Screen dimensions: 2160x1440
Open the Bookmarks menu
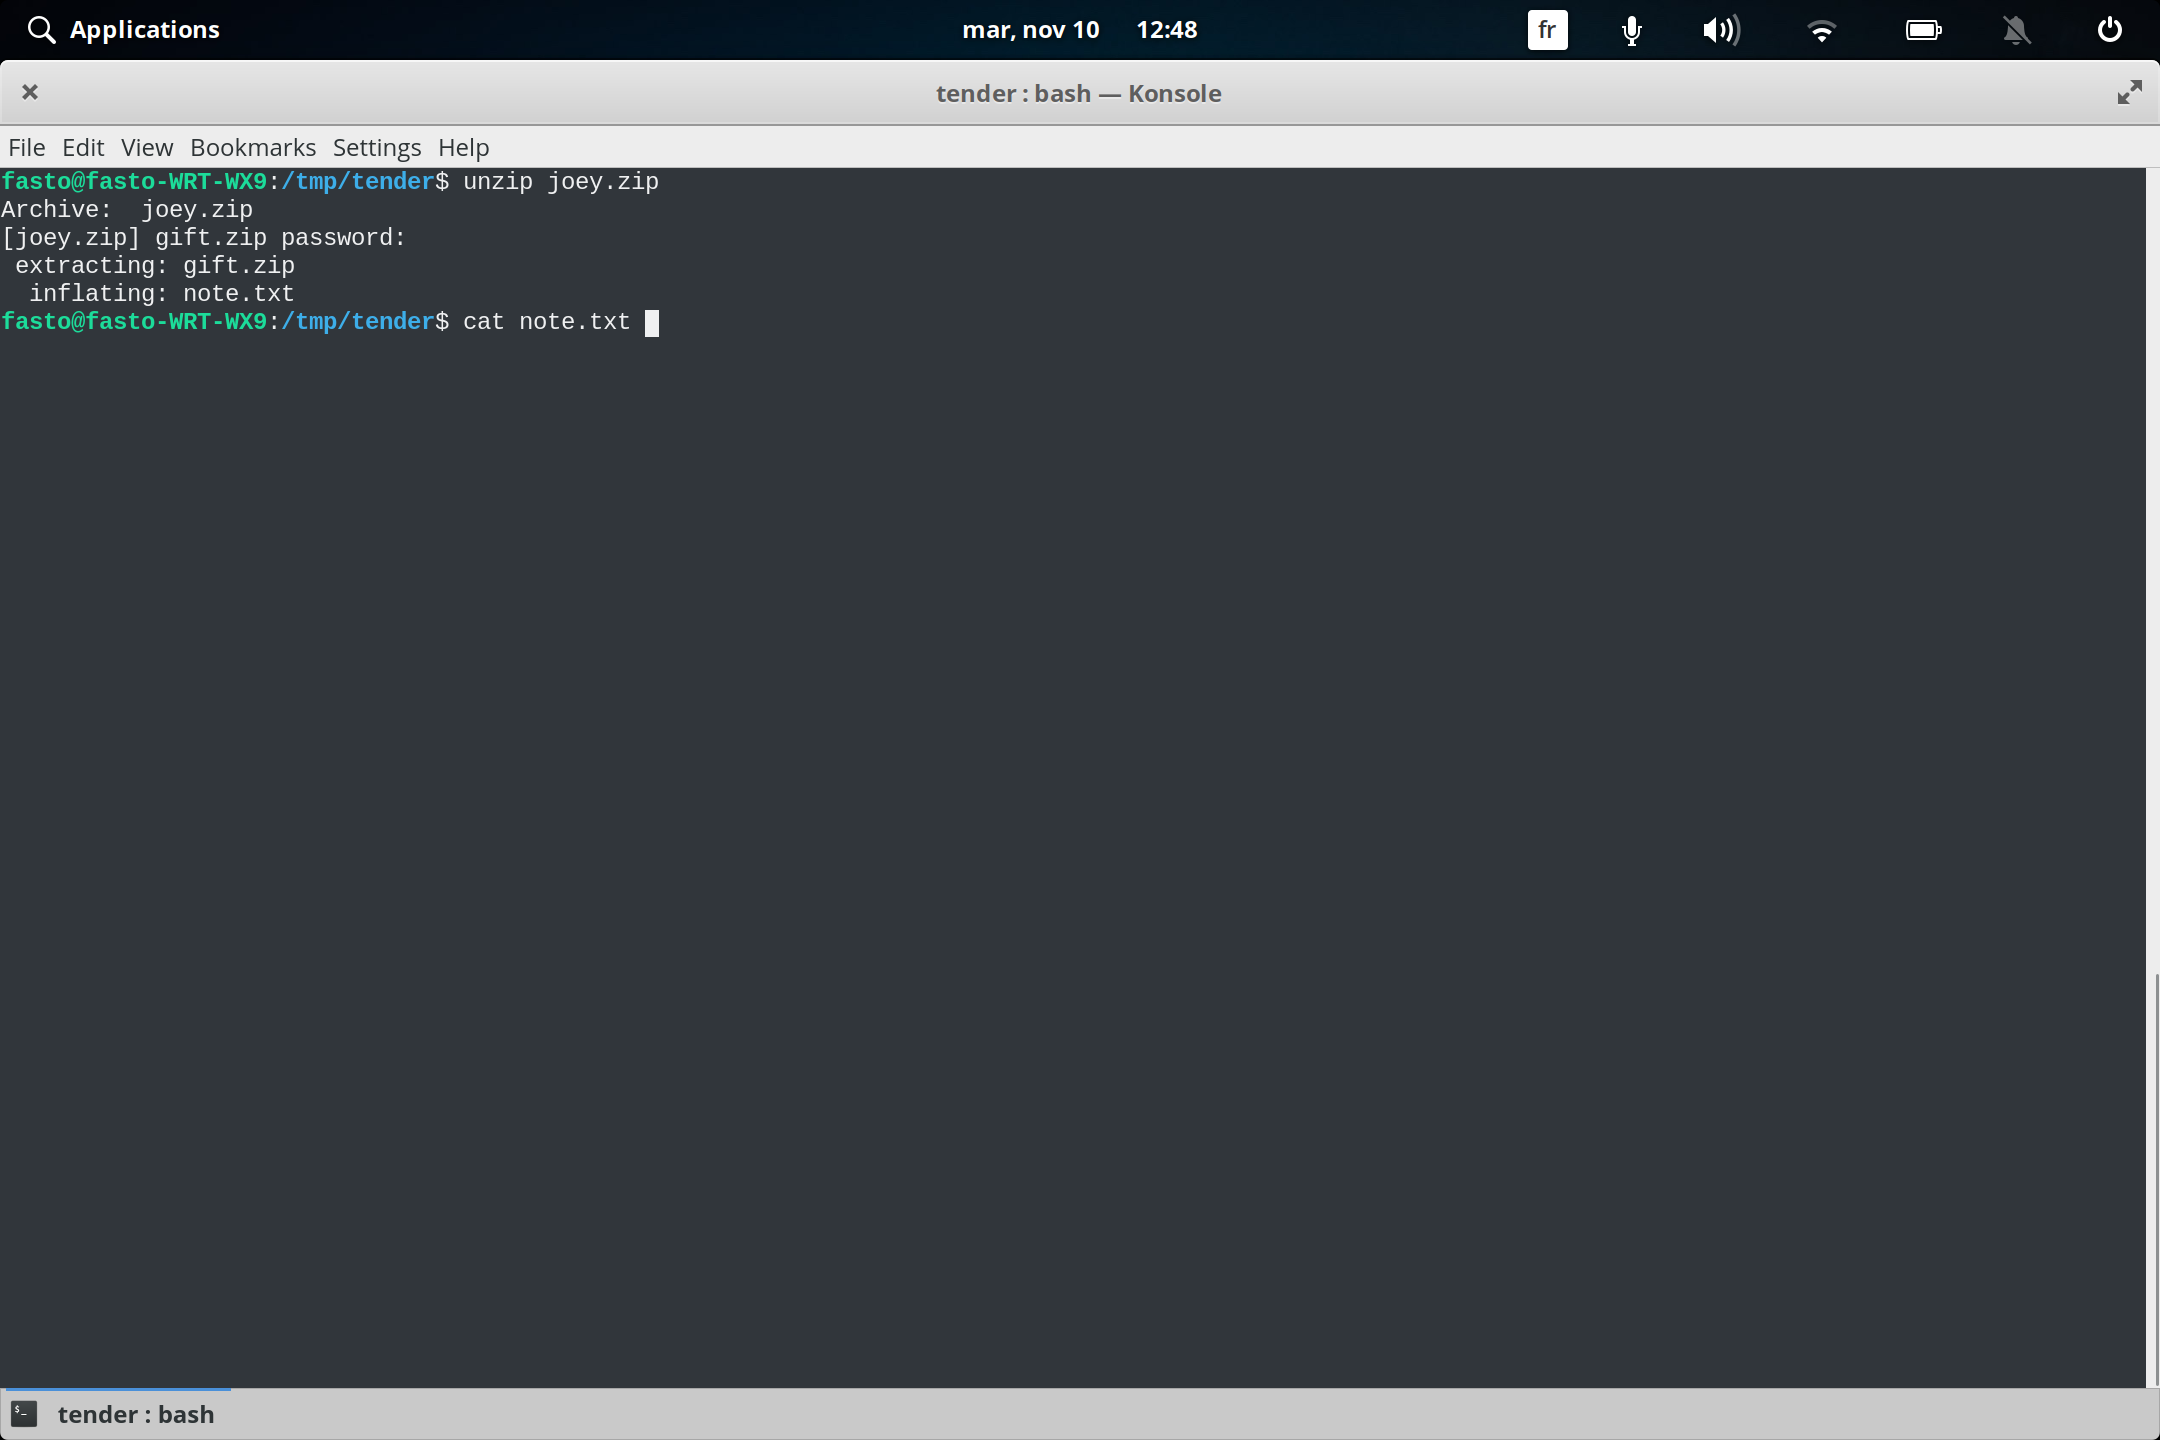[x=252, y=147]
